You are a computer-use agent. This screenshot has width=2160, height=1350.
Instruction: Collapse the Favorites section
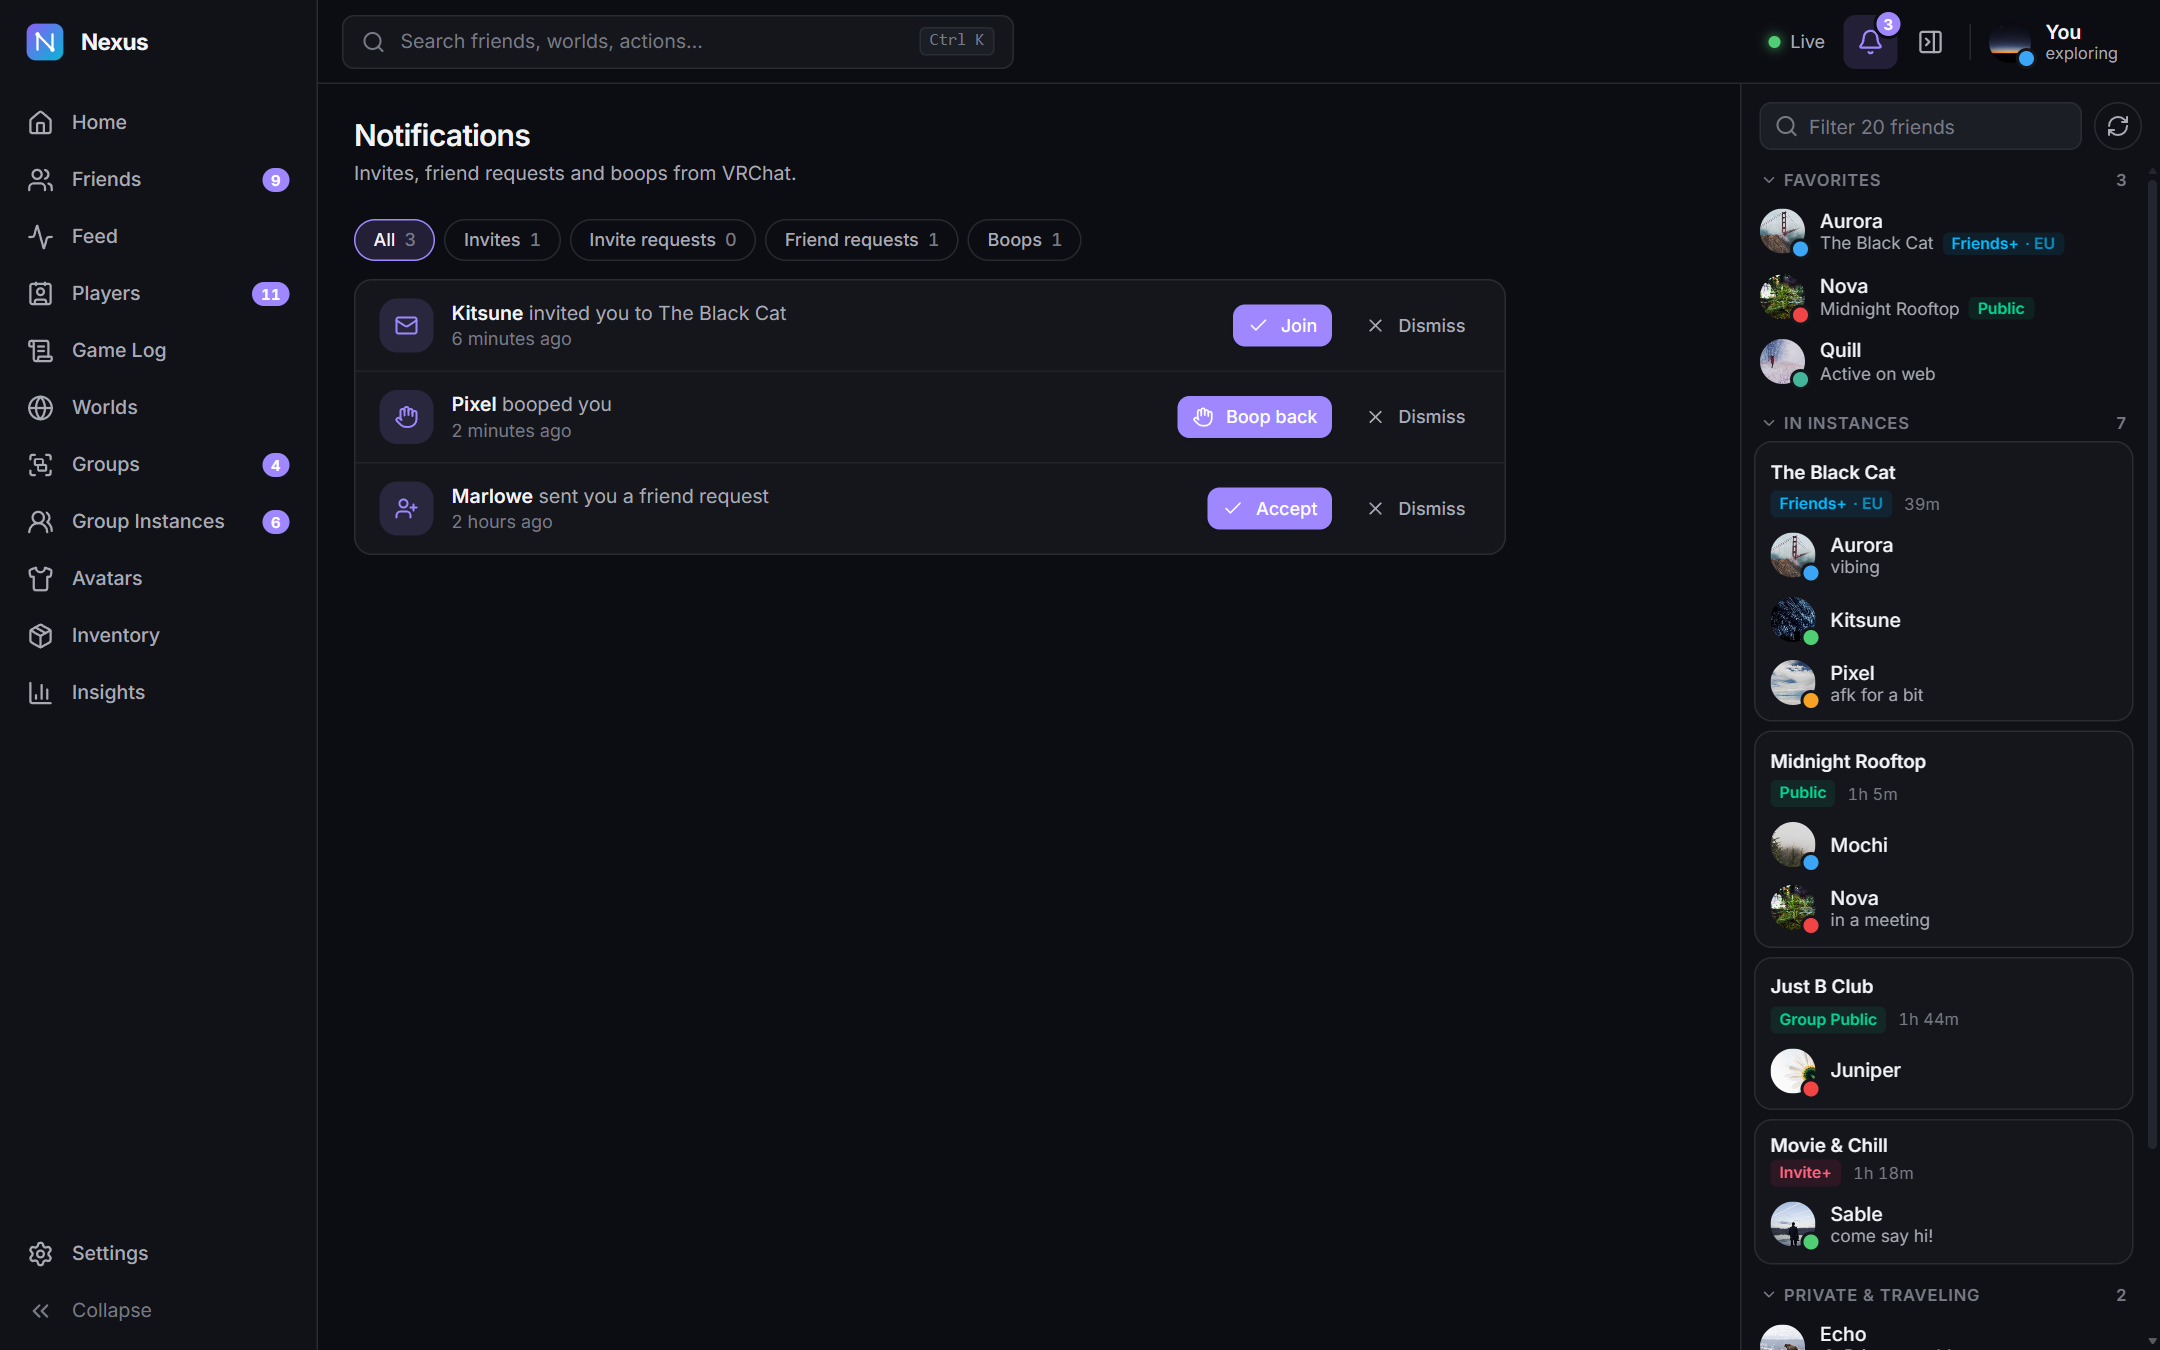[x=1943, y=180]
